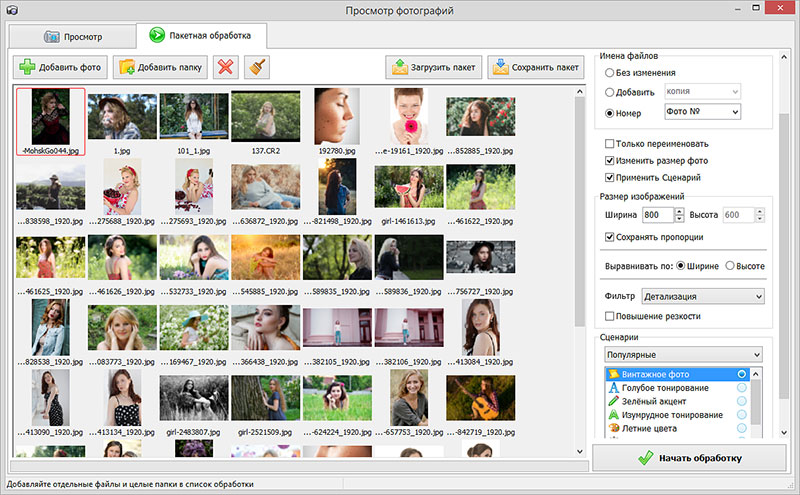Viewport: 800px width, 495px height.
Task: Select Зелёный акцент radio circle
Action: tap(742, 401)
